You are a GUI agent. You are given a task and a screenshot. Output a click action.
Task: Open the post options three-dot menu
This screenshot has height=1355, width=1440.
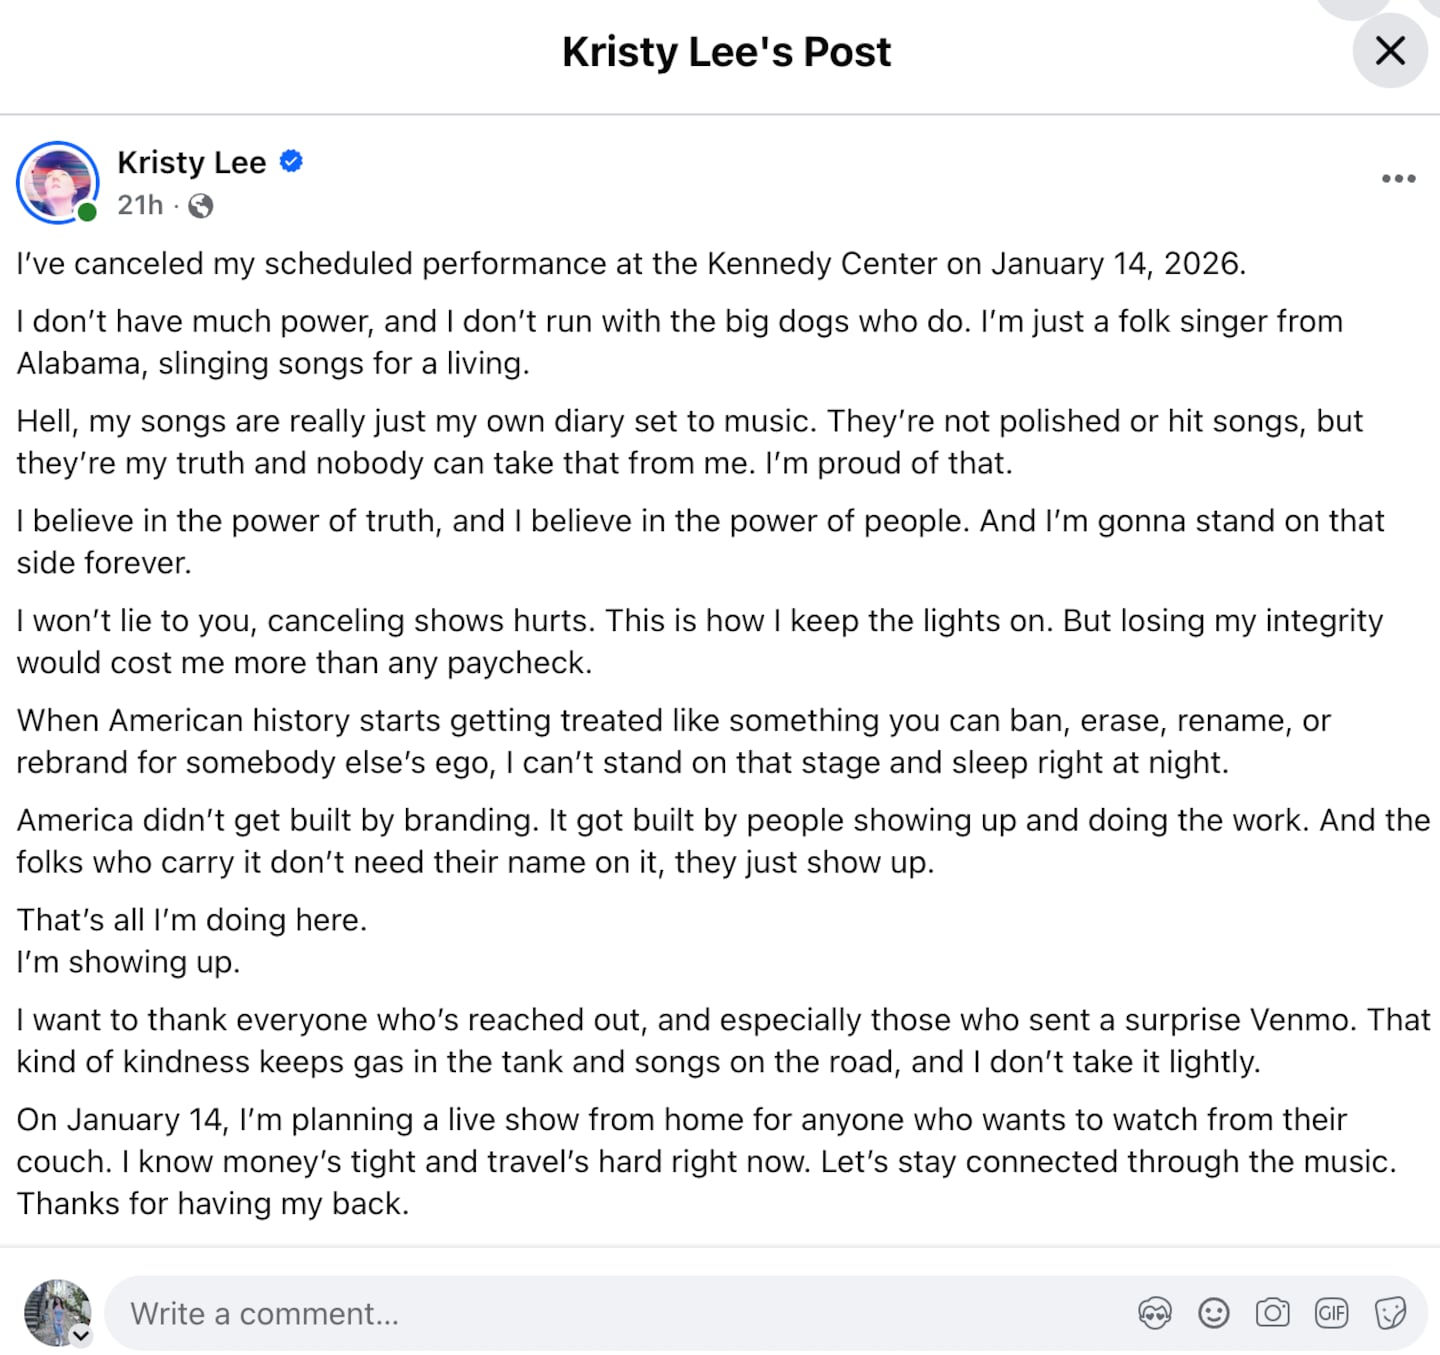[x=1396, y=178]
